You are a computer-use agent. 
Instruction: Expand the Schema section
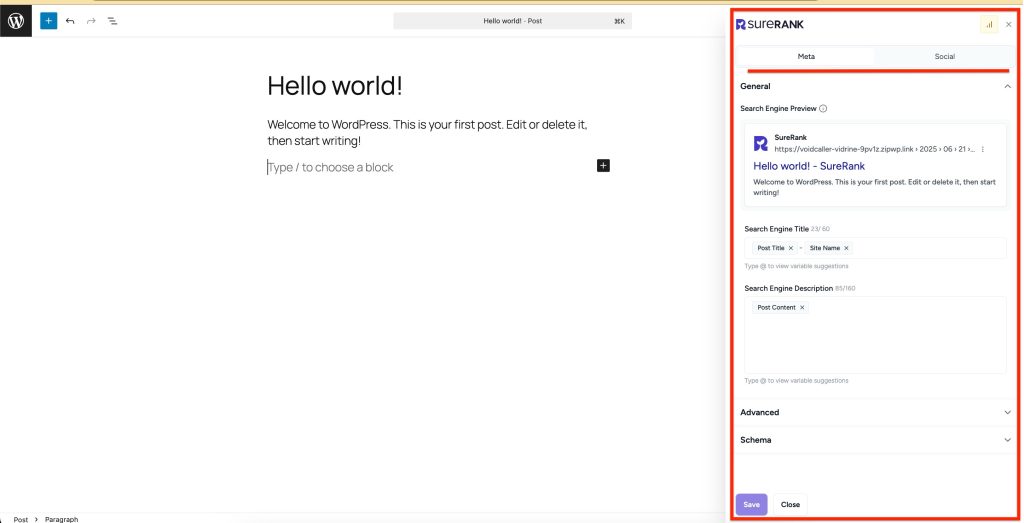pyautogui.click(x=1007, y=440)
